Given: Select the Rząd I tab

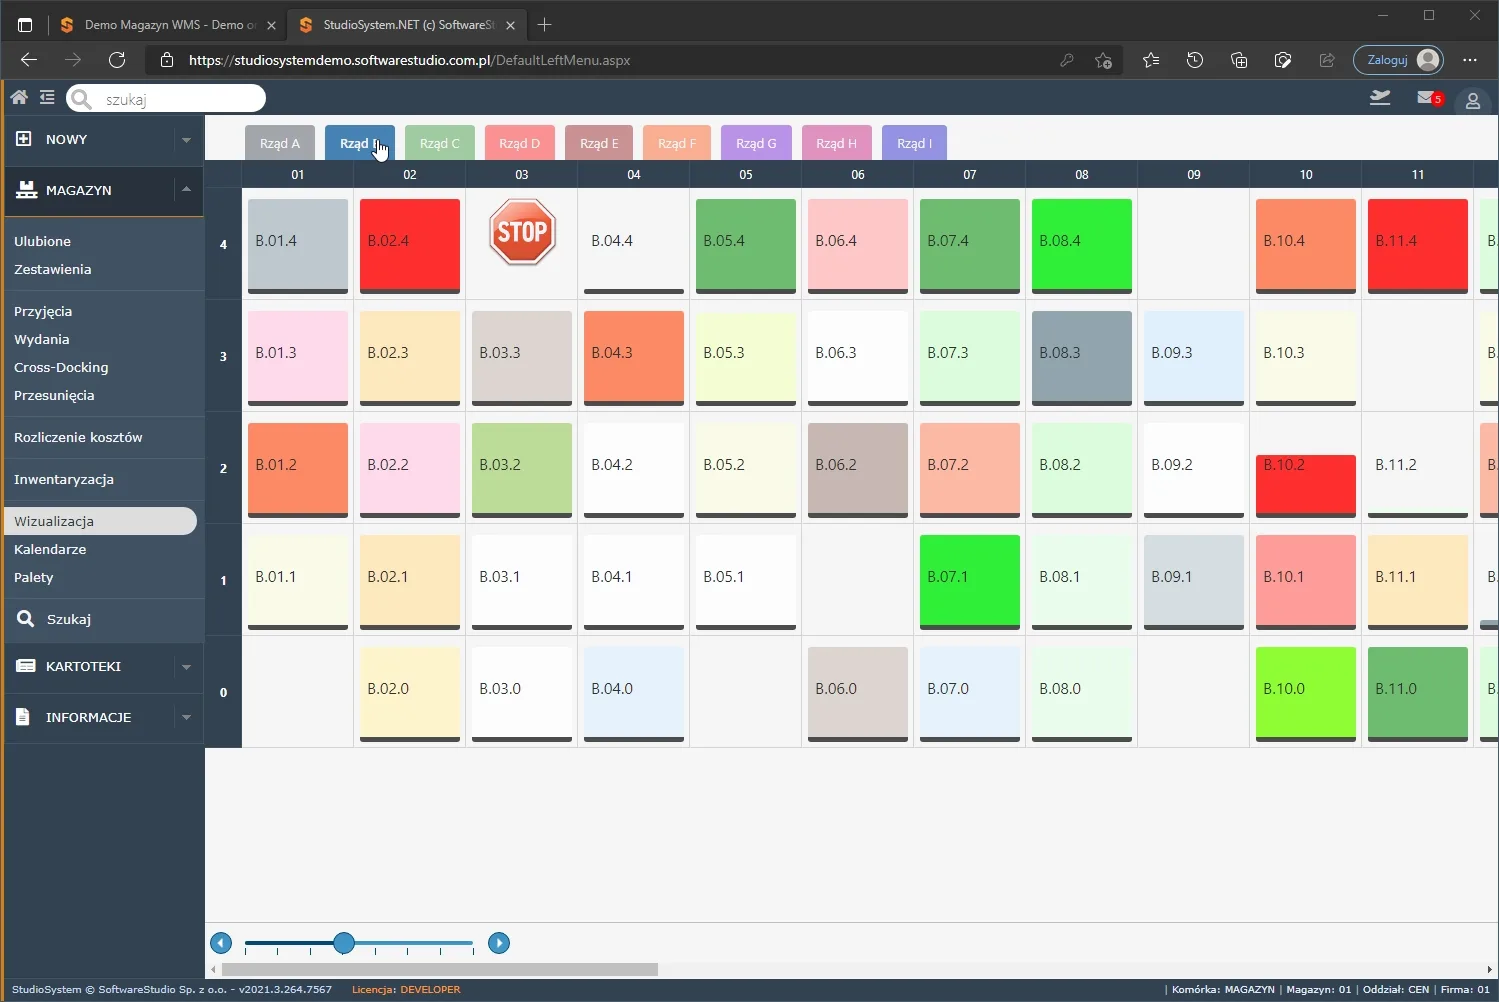Looking at the screenshot, I should pyautogui.click(x=914, y=143).
